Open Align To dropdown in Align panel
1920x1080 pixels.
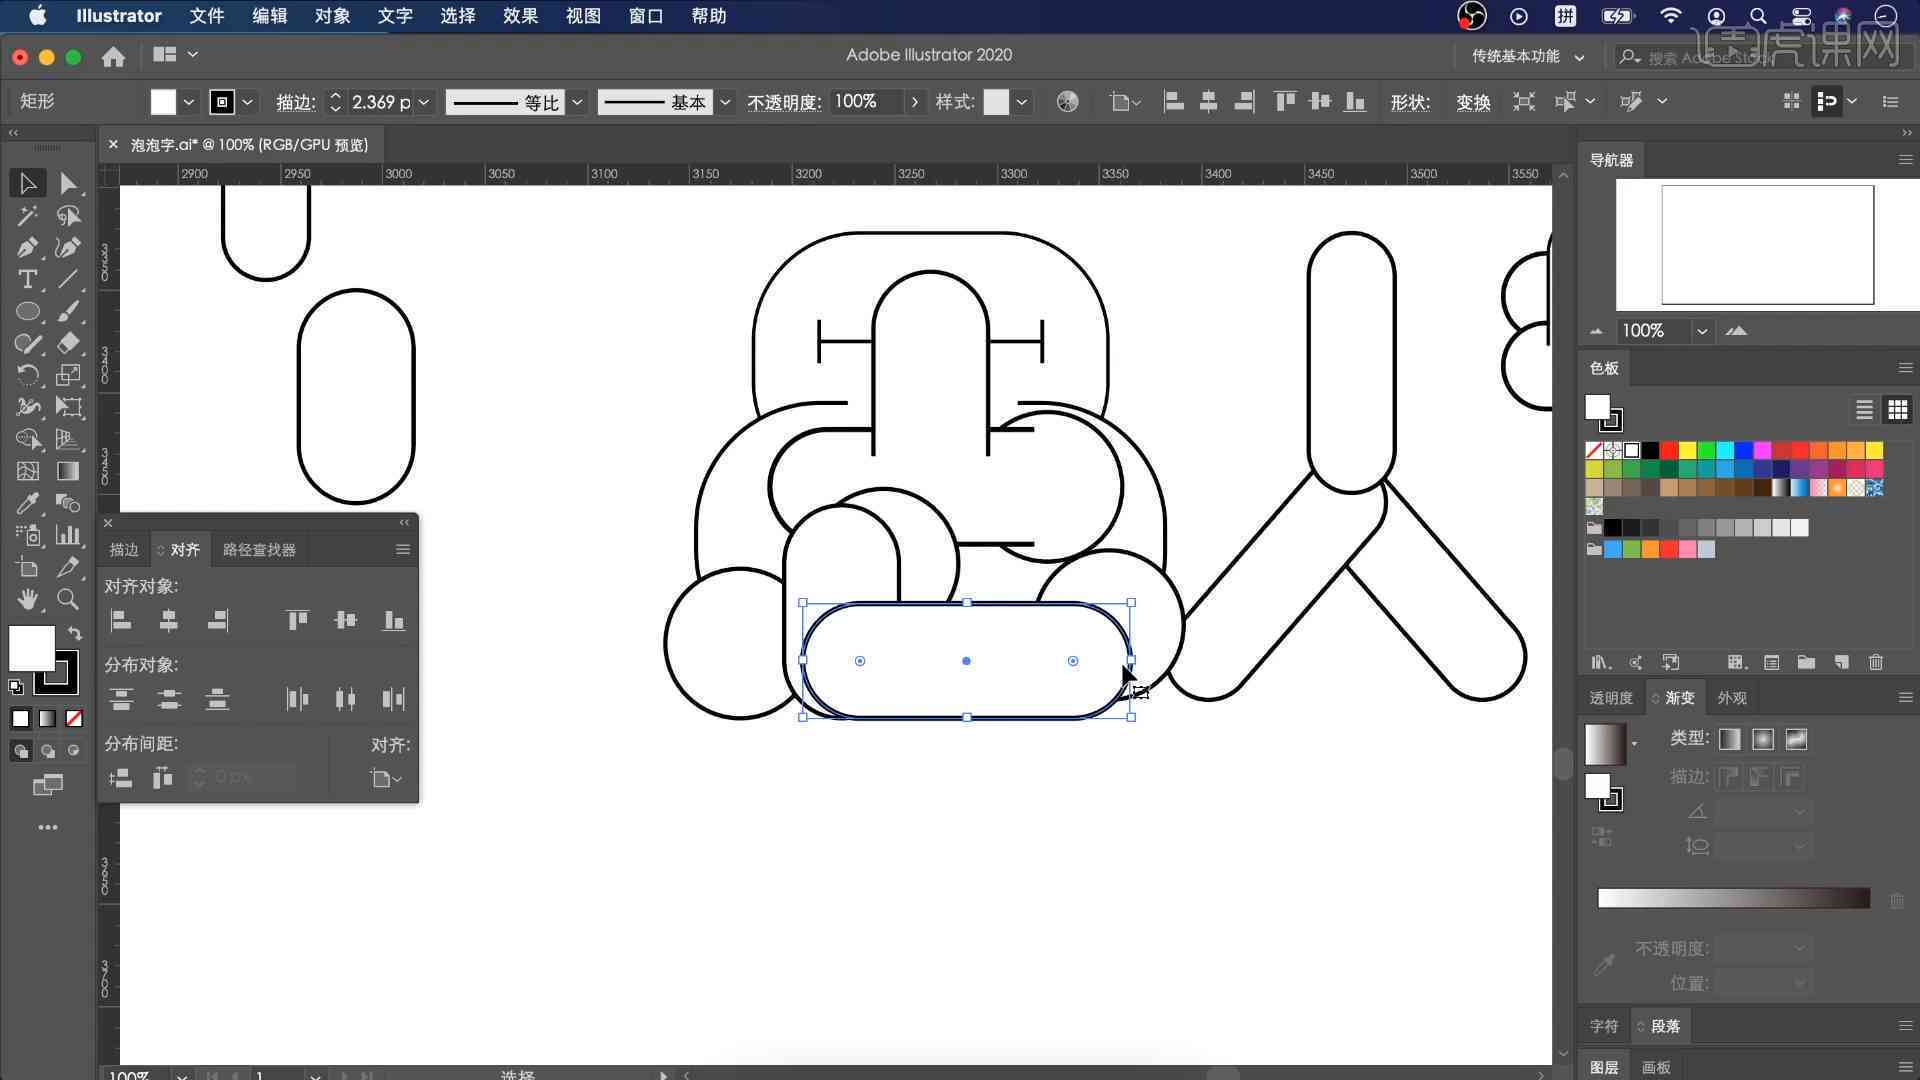click(386, 778)
